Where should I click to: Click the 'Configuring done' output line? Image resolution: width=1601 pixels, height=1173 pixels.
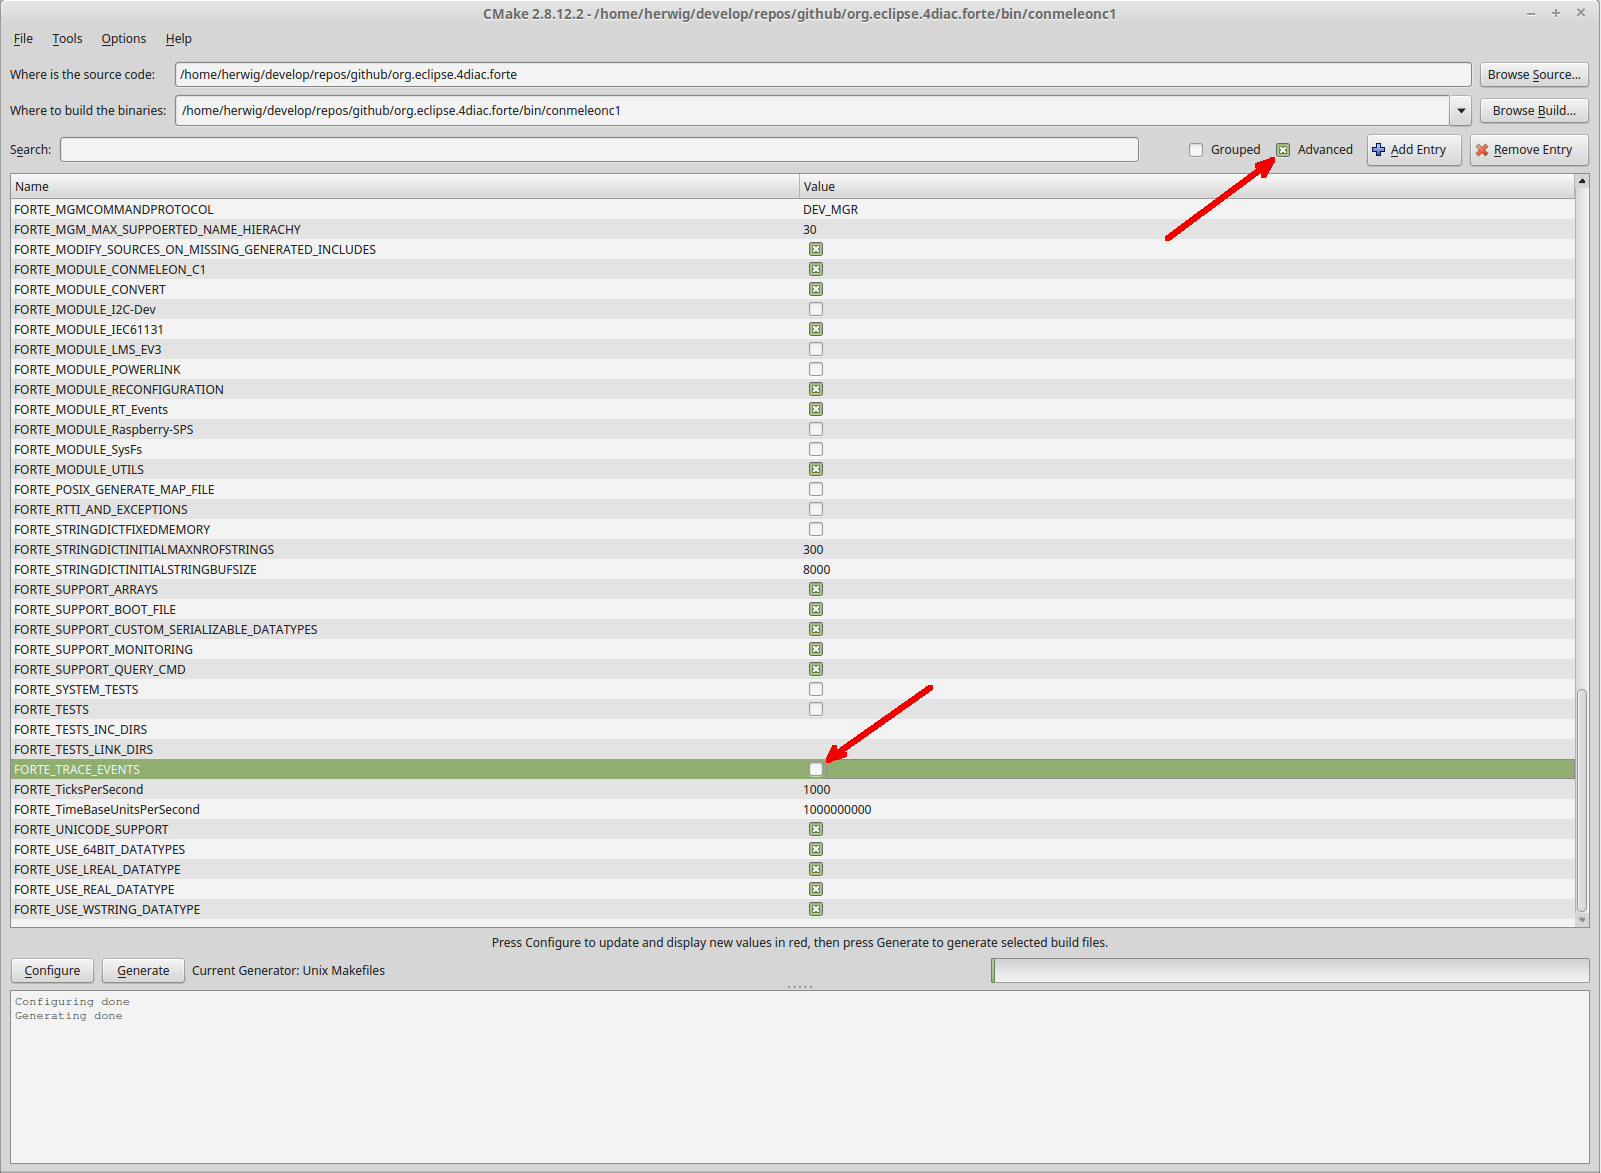click(72, 1002)
